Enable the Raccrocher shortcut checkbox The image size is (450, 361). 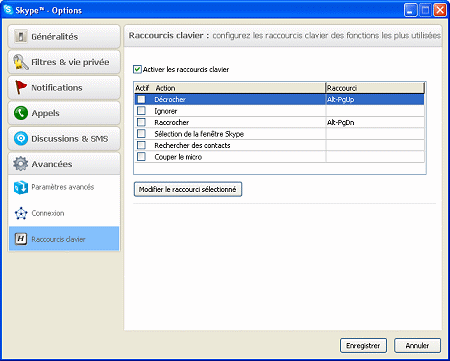point(141,122)
